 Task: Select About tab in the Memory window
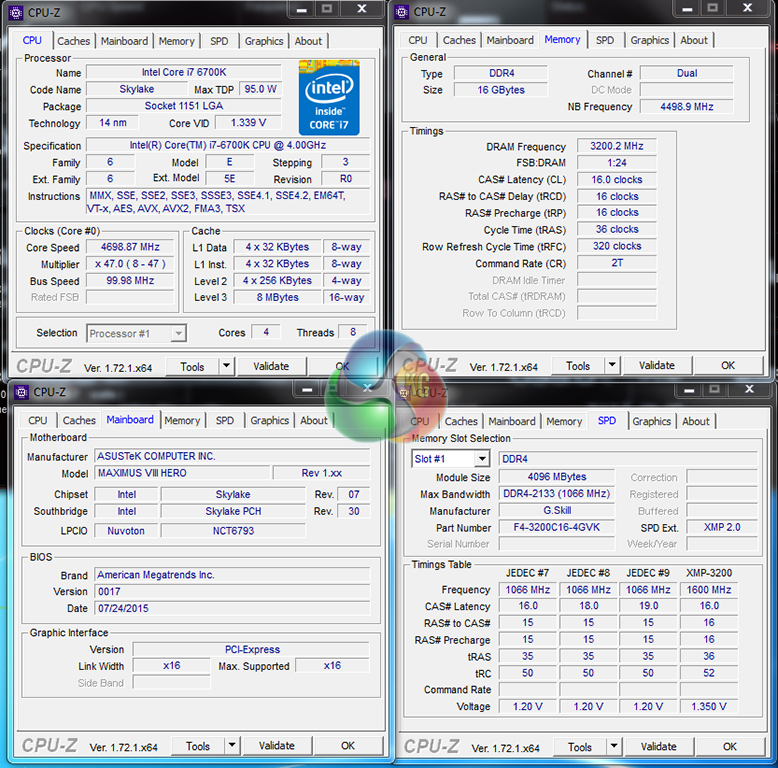click(694, 40)
